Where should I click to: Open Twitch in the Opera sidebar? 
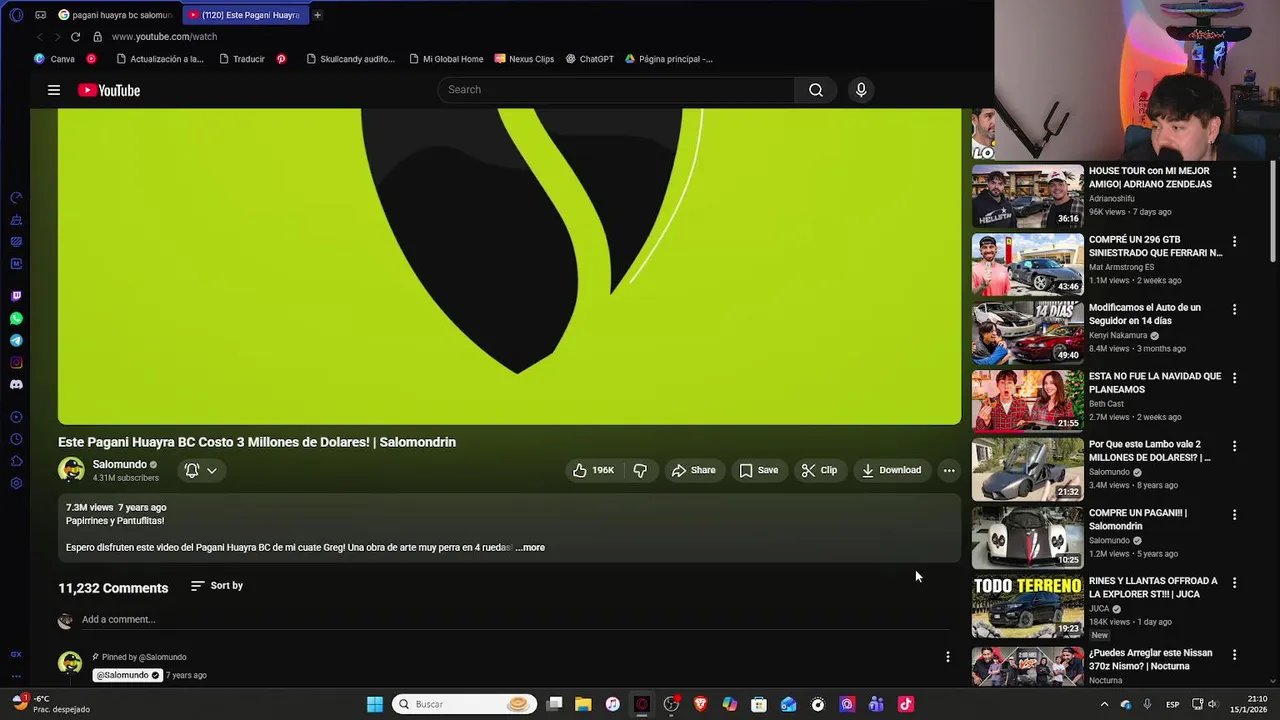click(16, 296)
